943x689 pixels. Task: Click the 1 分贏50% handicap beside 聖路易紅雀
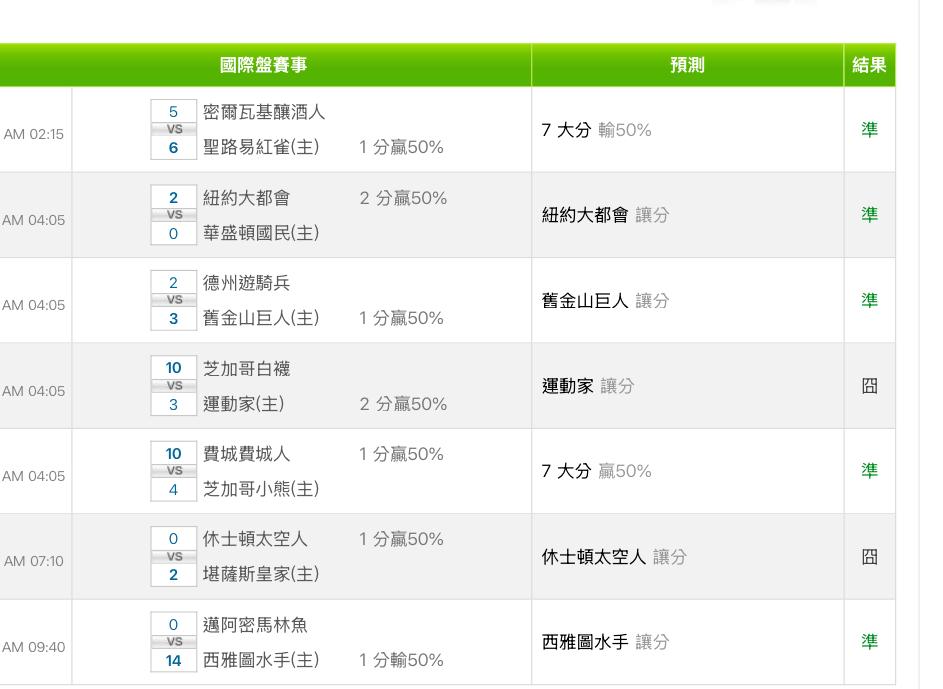tap(401, 147)
